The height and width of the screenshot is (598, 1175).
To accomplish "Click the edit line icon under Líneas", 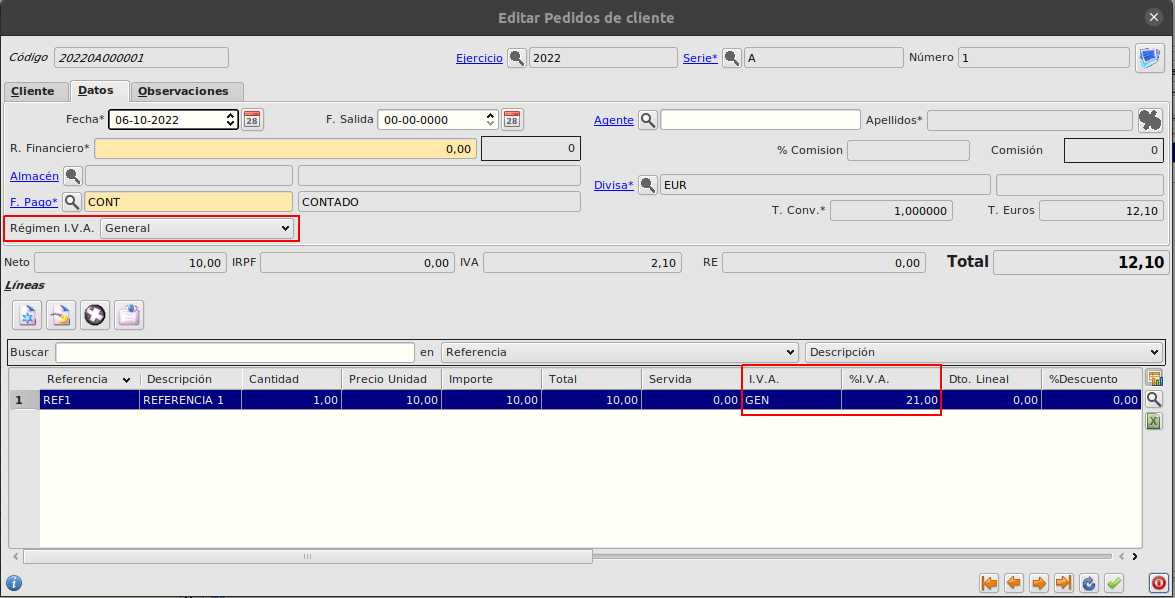I will (x=61, y=315).
